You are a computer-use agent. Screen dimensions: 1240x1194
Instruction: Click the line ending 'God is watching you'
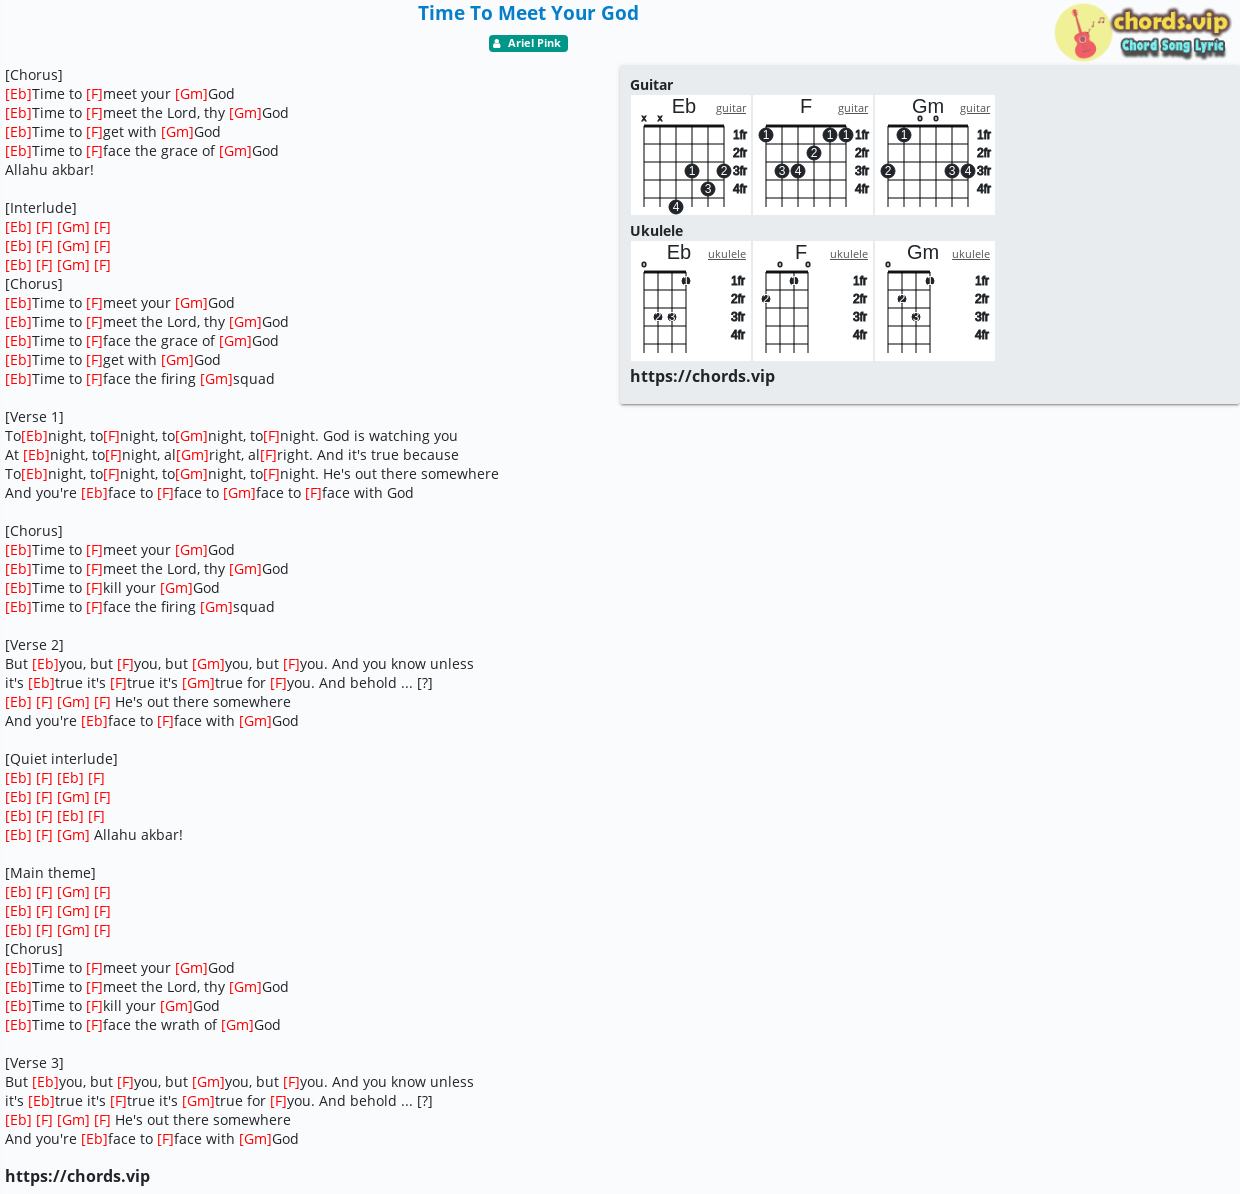[x=231, y=436]
